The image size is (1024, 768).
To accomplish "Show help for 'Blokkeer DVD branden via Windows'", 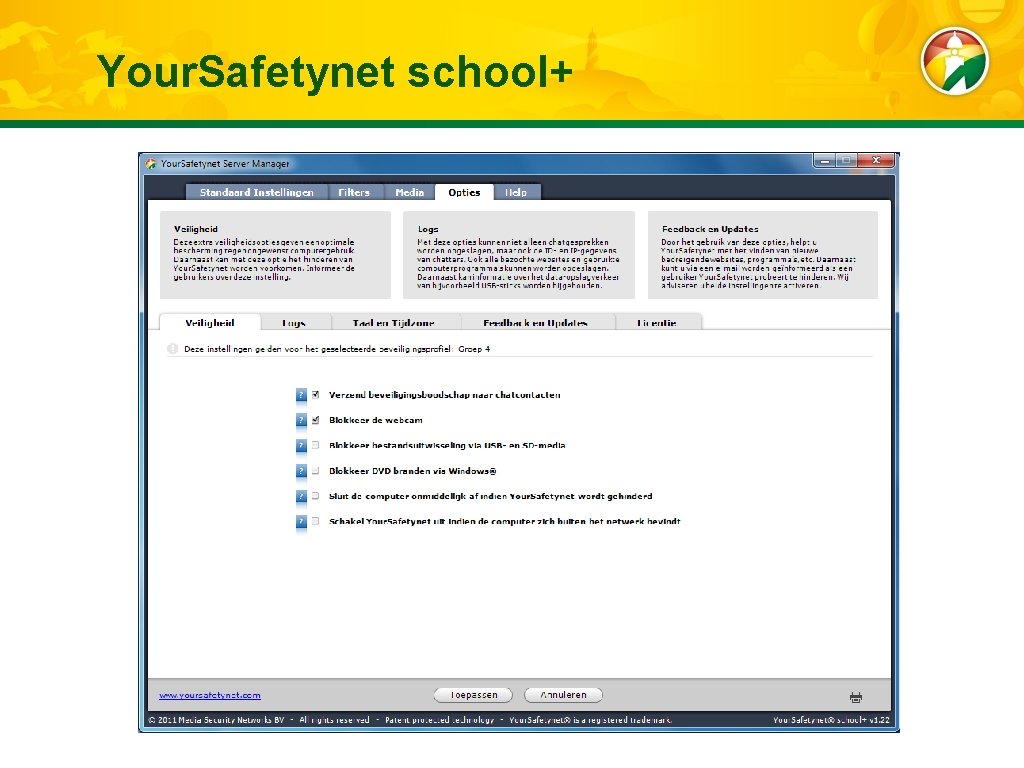I will pyautogui.click(x=301, y=471).
